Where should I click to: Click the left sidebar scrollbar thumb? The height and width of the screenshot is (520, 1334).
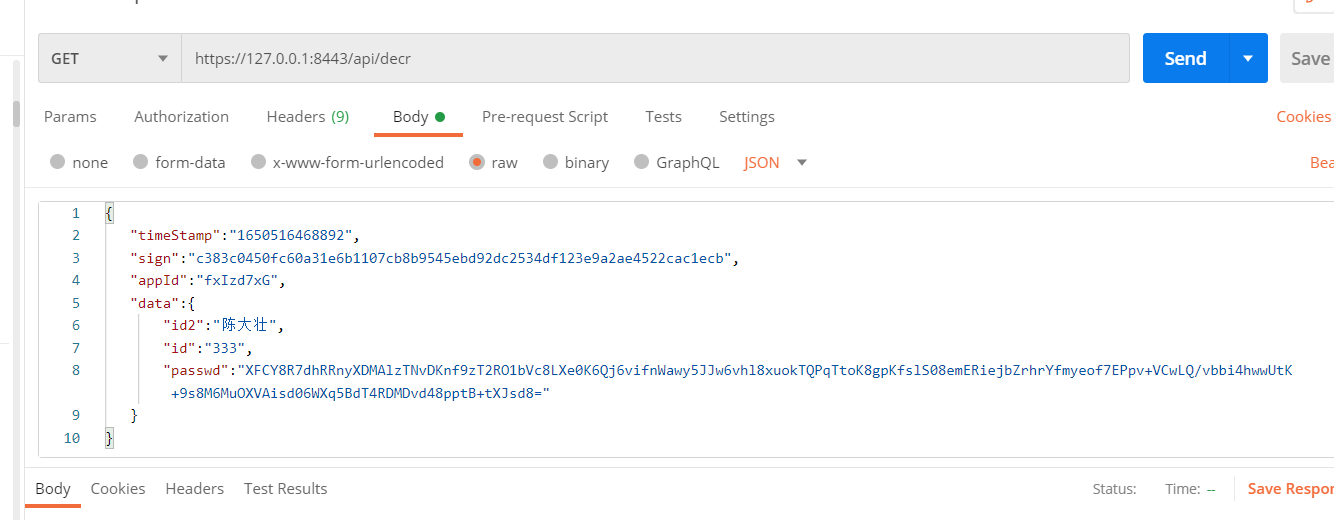[x=16, y=113]
